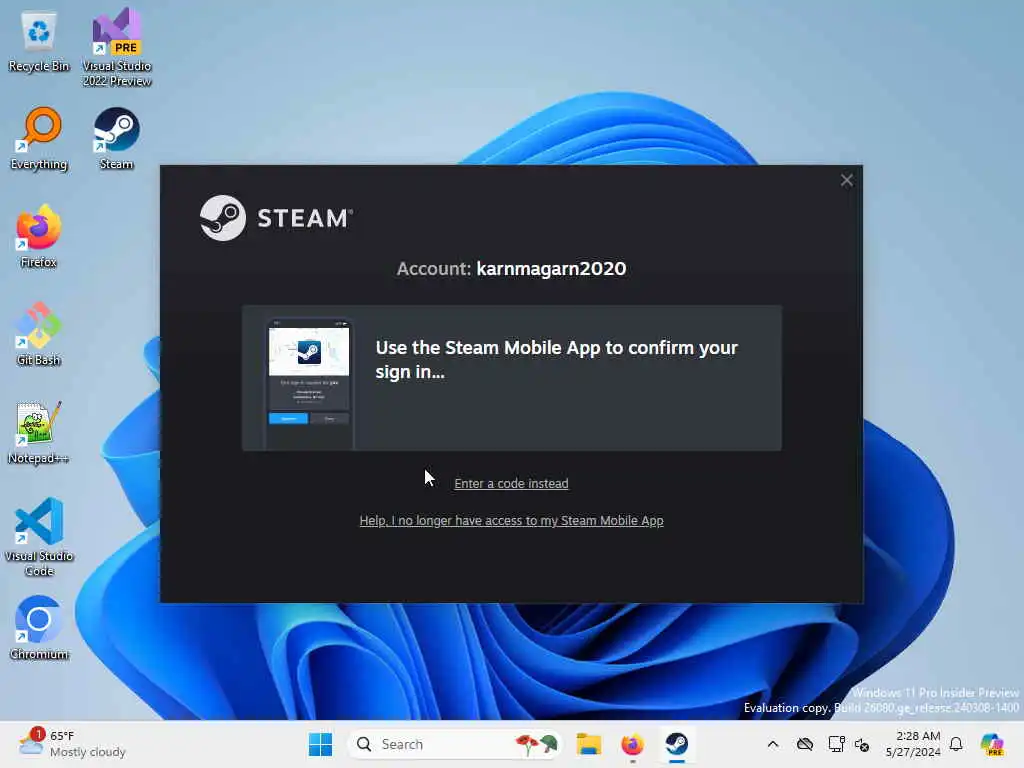Select the Chromium desktop shortcut

[x=39, y=628]
